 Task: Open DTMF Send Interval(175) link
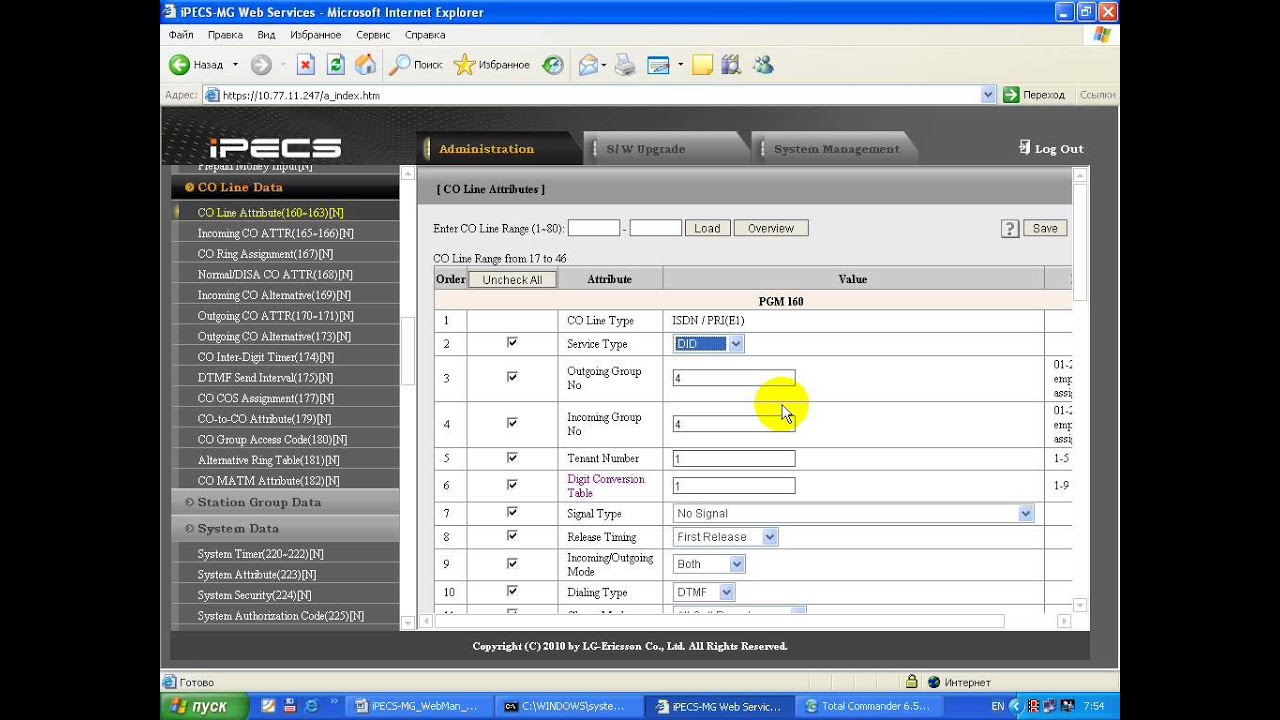click(x=265, y=378)
